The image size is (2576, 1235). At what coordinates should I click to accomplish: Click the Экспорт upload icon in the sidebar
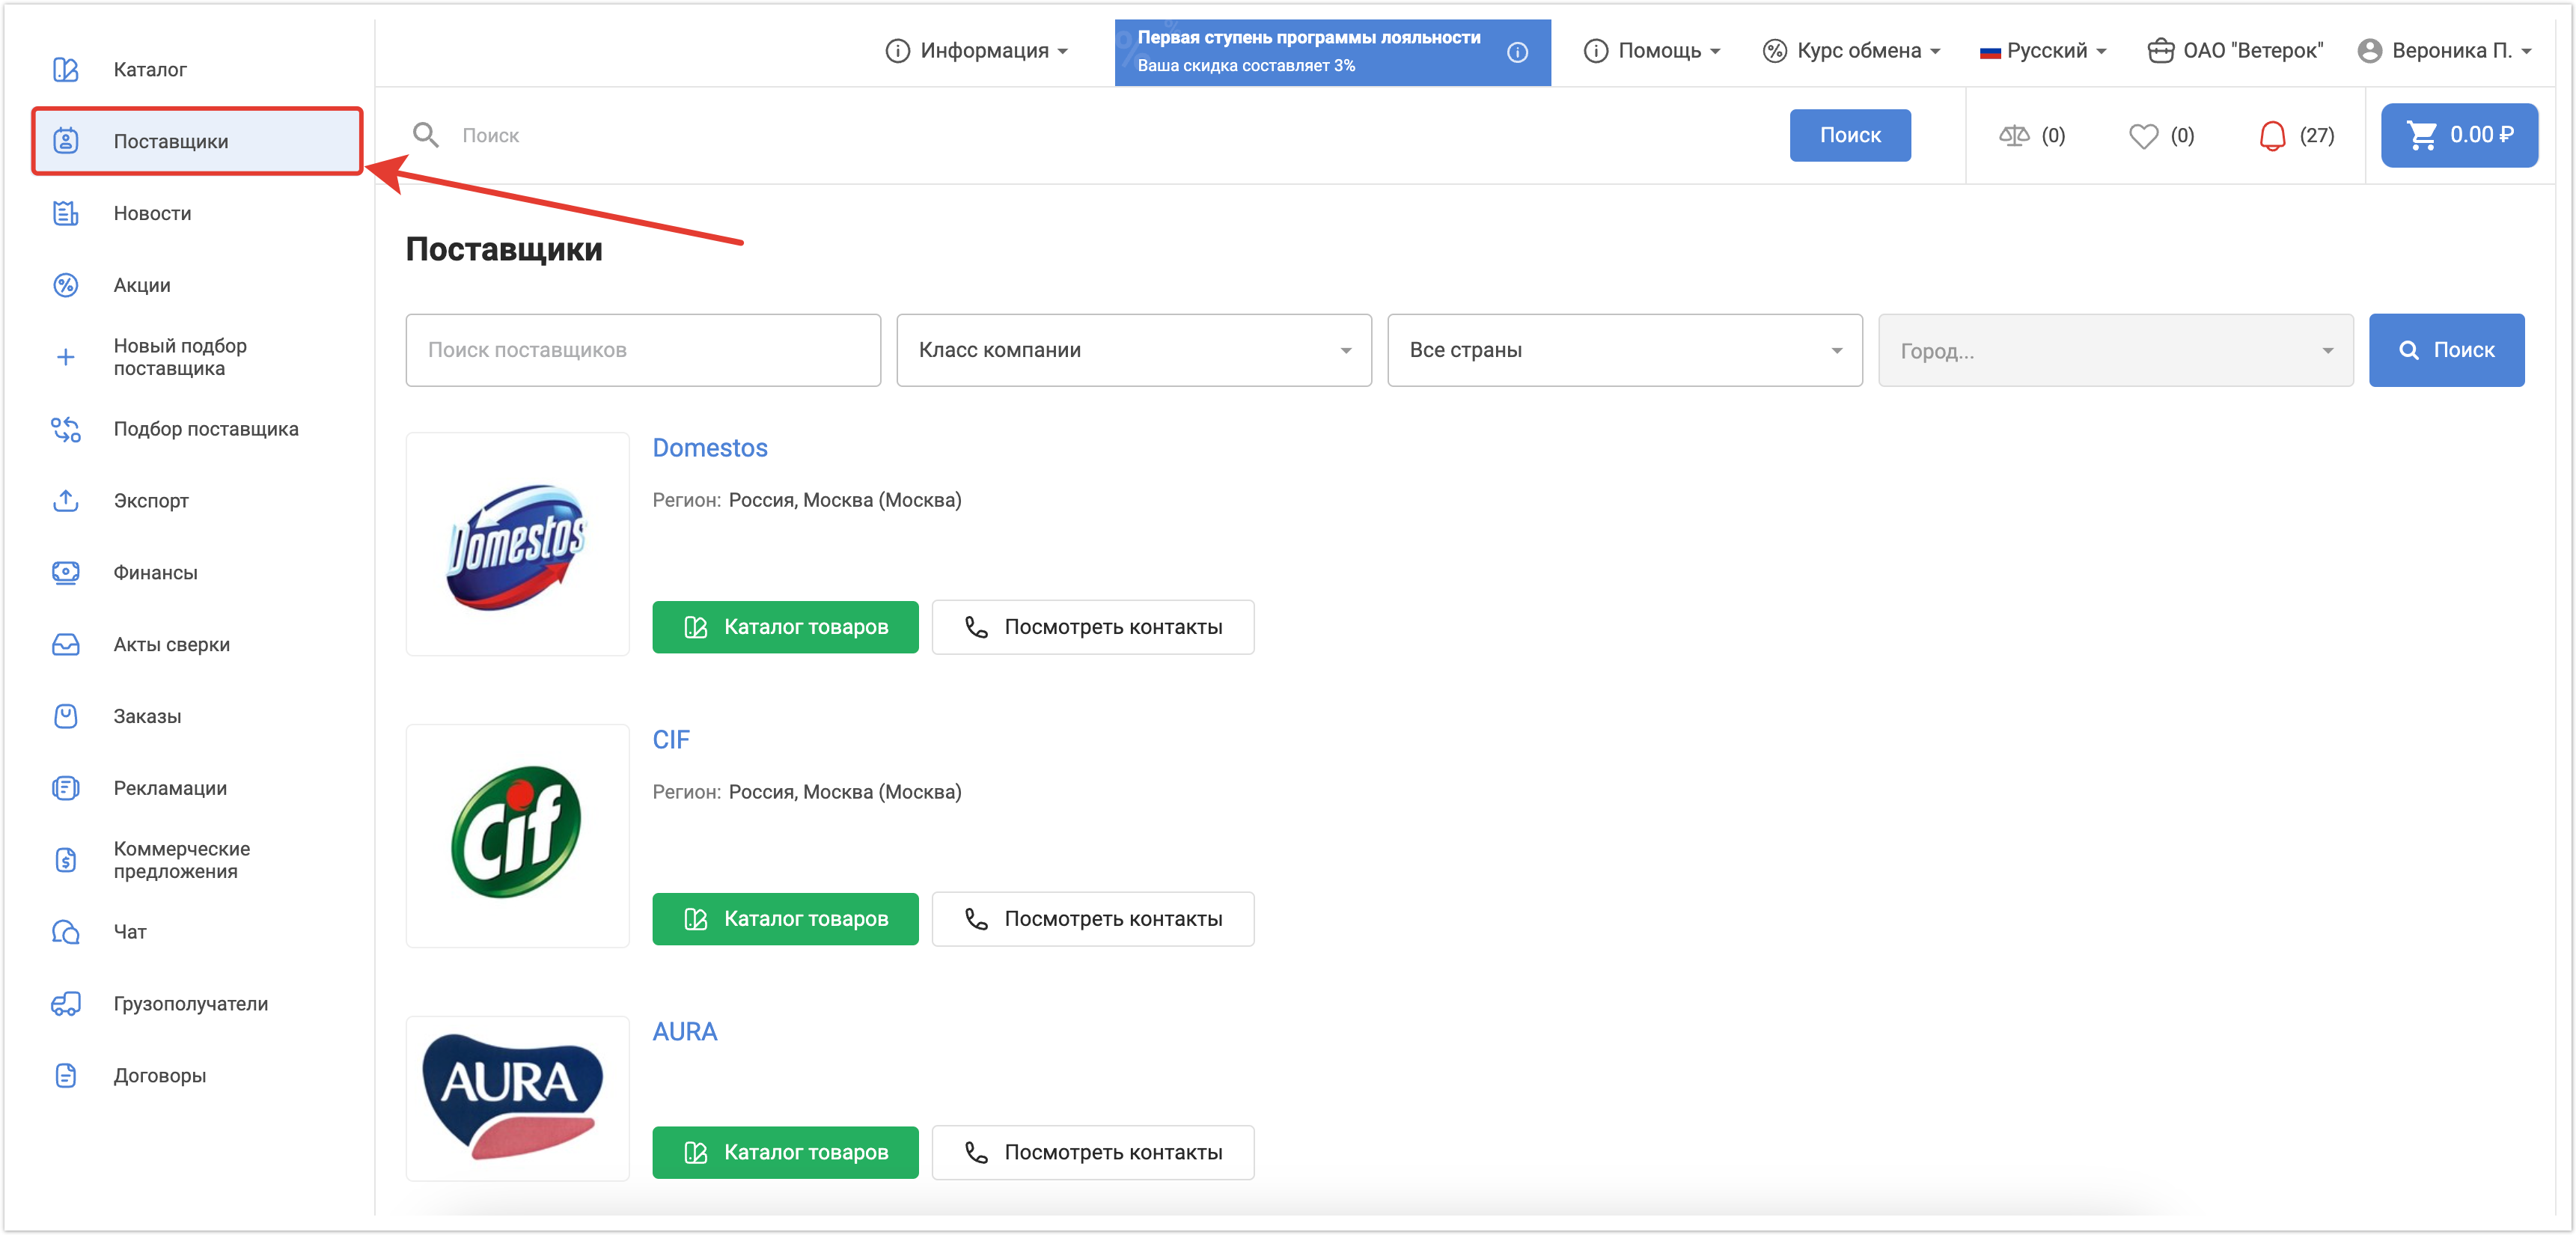coord(66,500)
